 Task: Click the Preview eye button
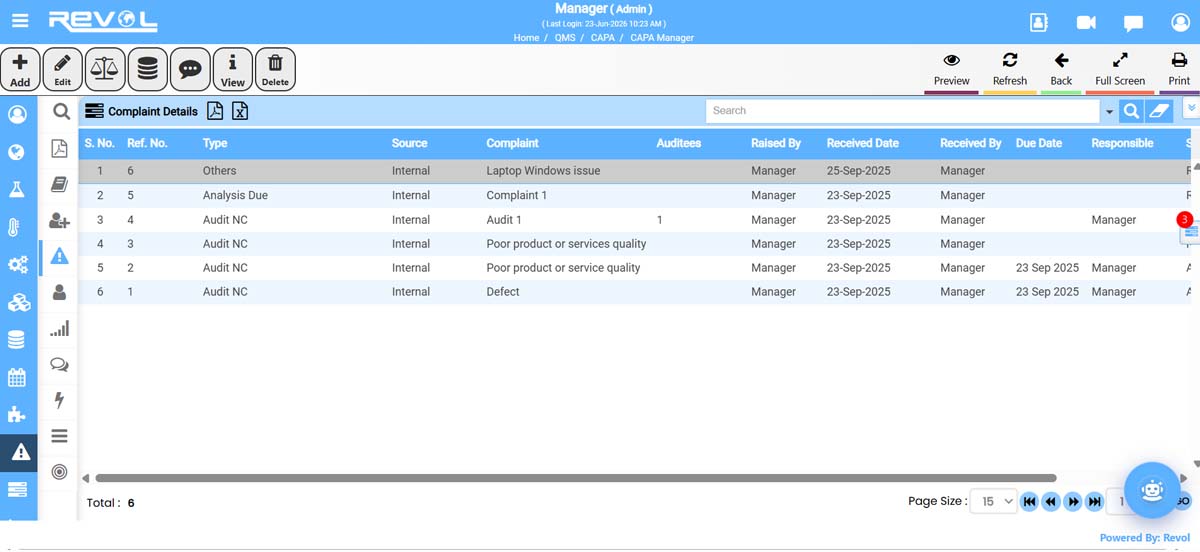(x=952, y=70)
